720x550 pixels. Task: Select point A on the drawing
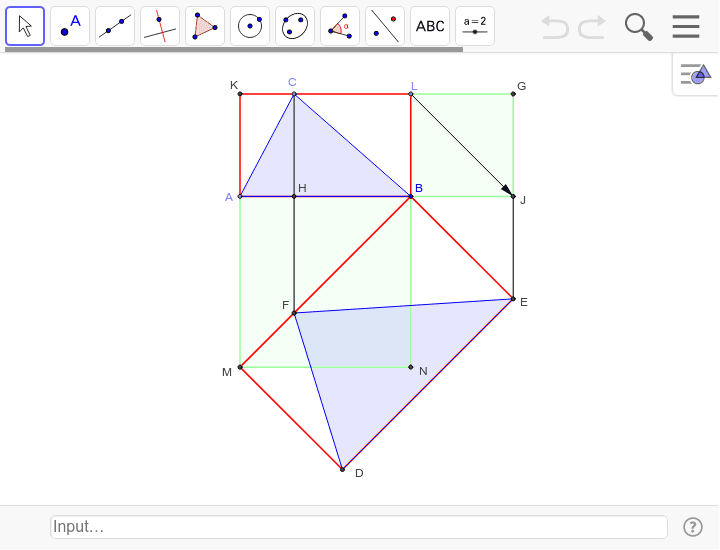240,196
